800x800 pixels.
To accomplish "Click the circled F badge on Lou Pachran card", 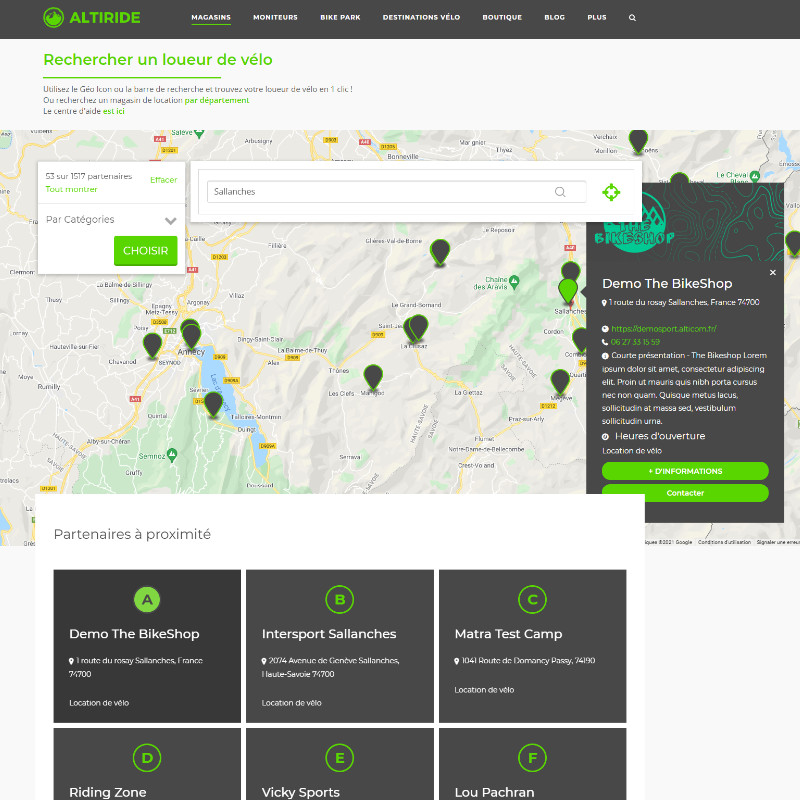I will pos(532,758).
